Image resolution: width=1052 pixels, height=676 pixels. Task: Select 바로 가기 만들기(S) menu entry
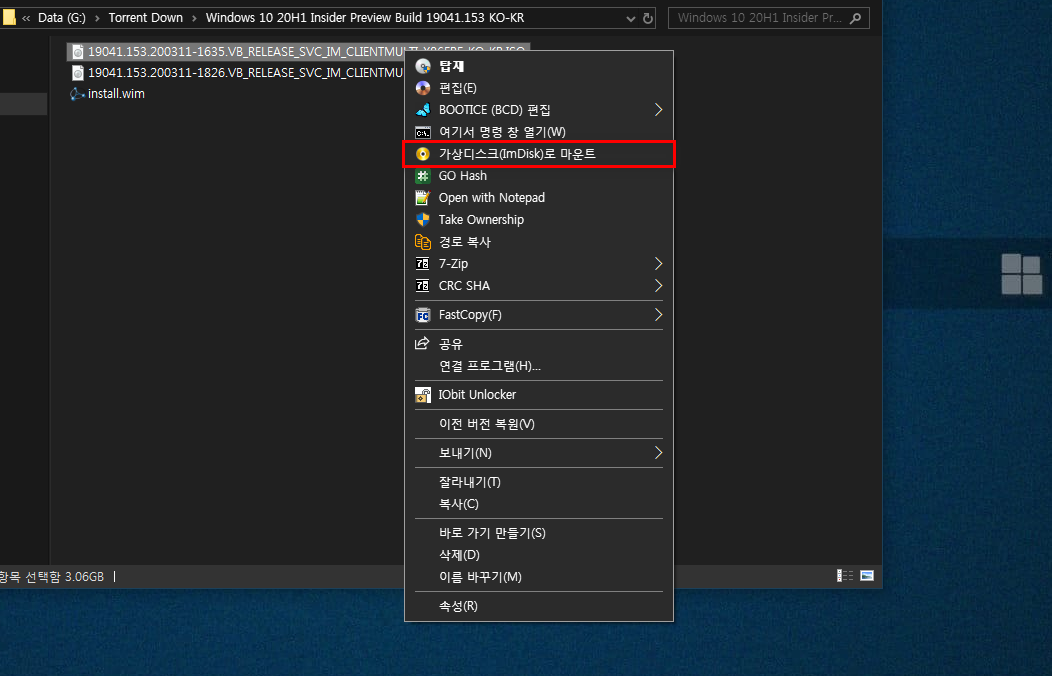click(539, 533)
